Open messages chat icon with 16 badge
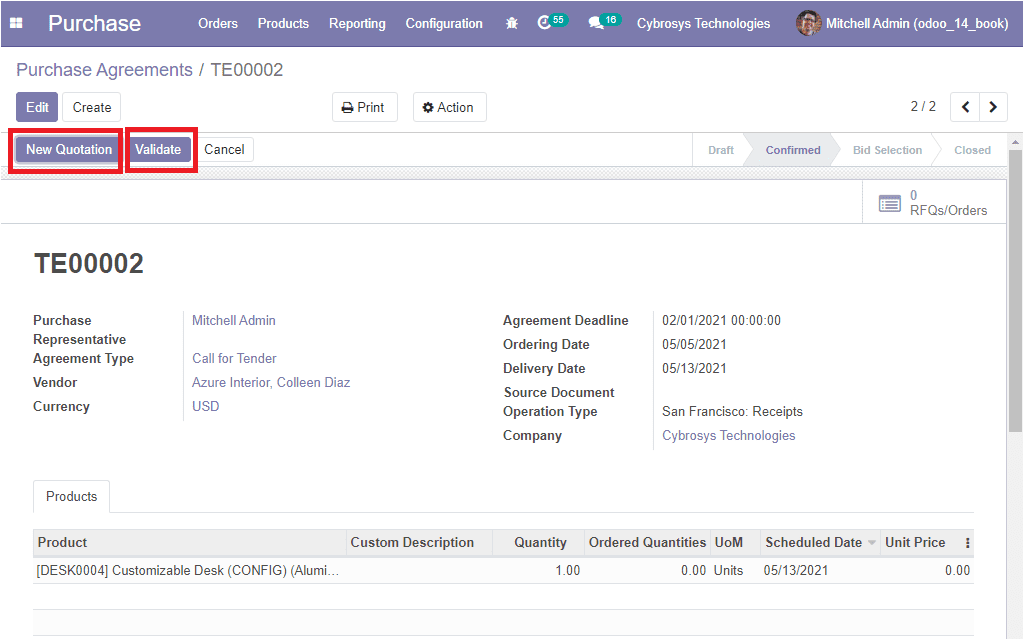Viewport: 1024px width, 640px height. click(597, 22)
